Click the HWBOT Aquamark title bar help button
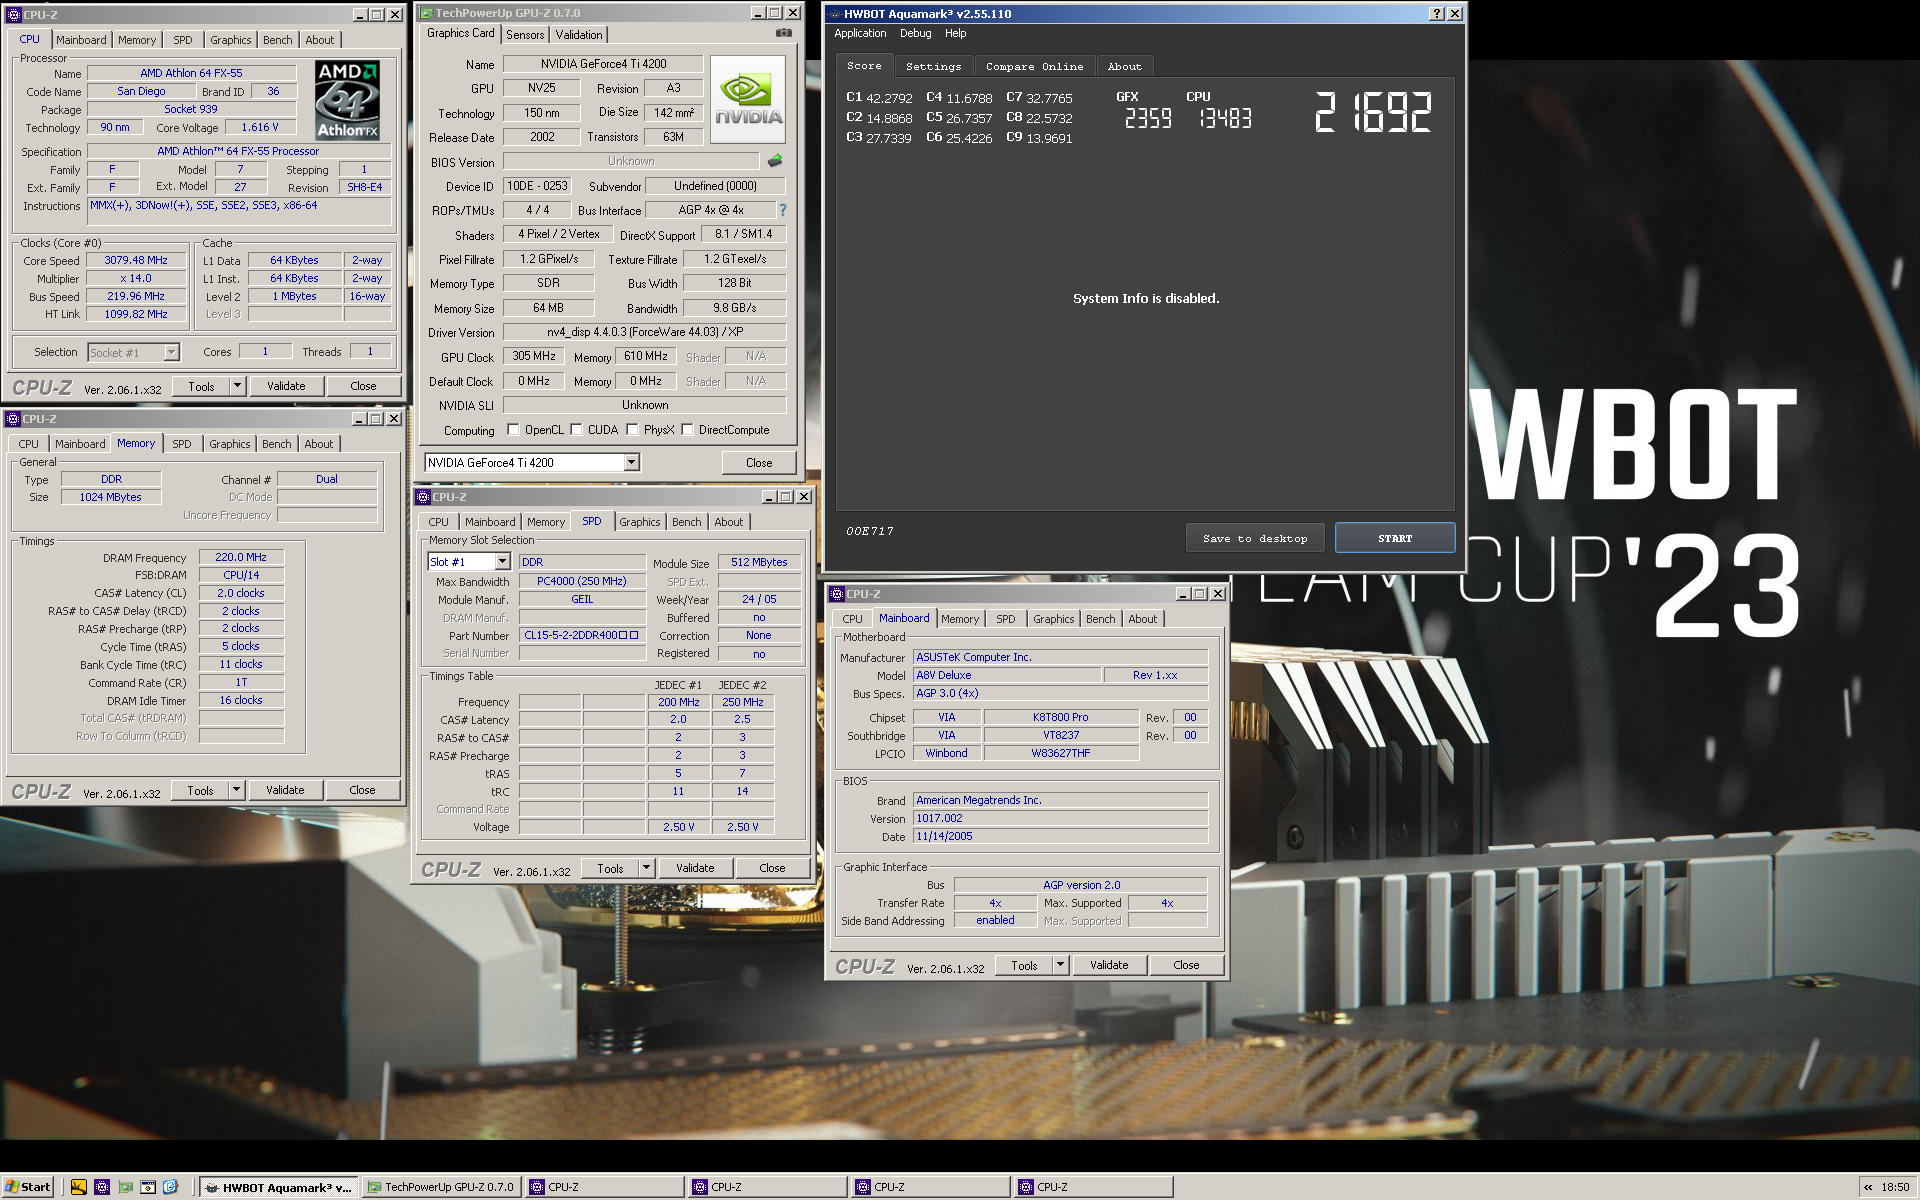The width and height of the screenshot is (1920, 1200). tap(1437, 14)
